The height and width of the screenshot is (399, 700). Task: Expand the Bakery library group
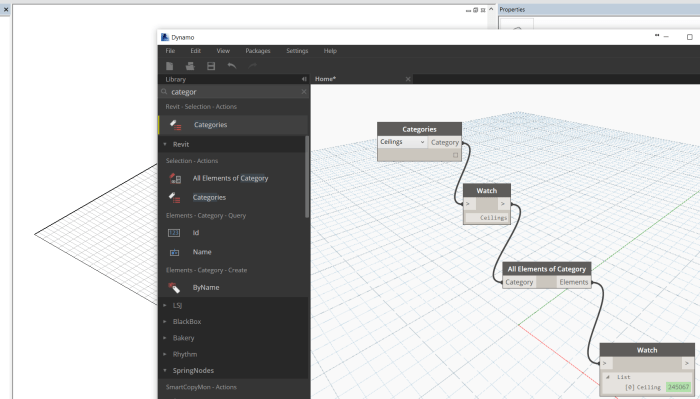click(x=165, y=338)
